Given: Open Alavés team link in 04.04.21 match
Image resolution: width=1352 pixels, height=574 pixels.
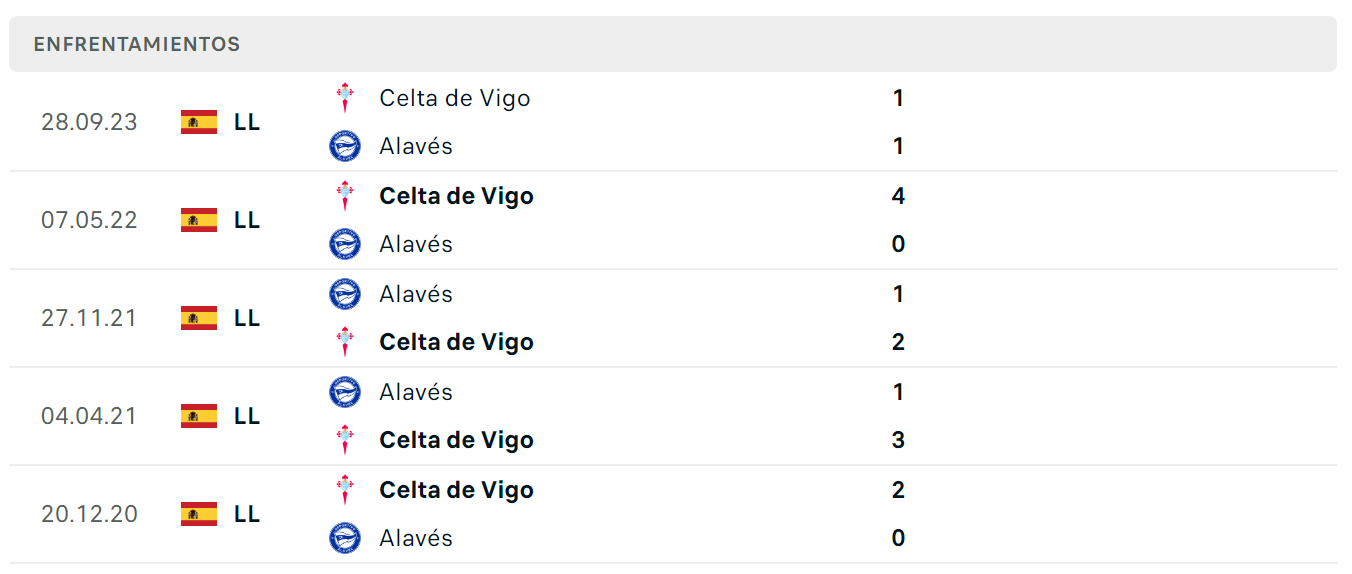Looking at the screenshot, I should point(416,392).
